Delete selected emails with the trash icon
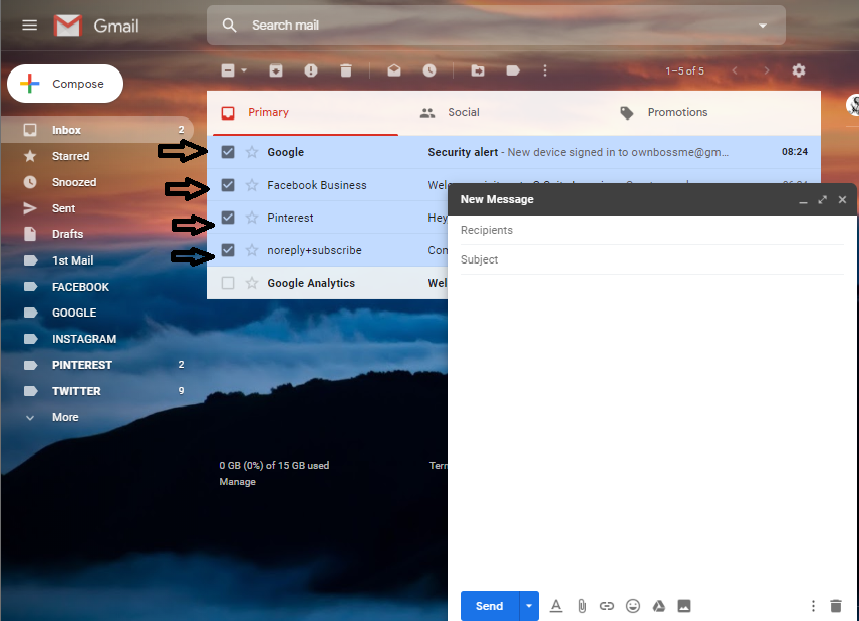This screenshot has height=621, width=859. pyautogui.click(x=346, y=71)
